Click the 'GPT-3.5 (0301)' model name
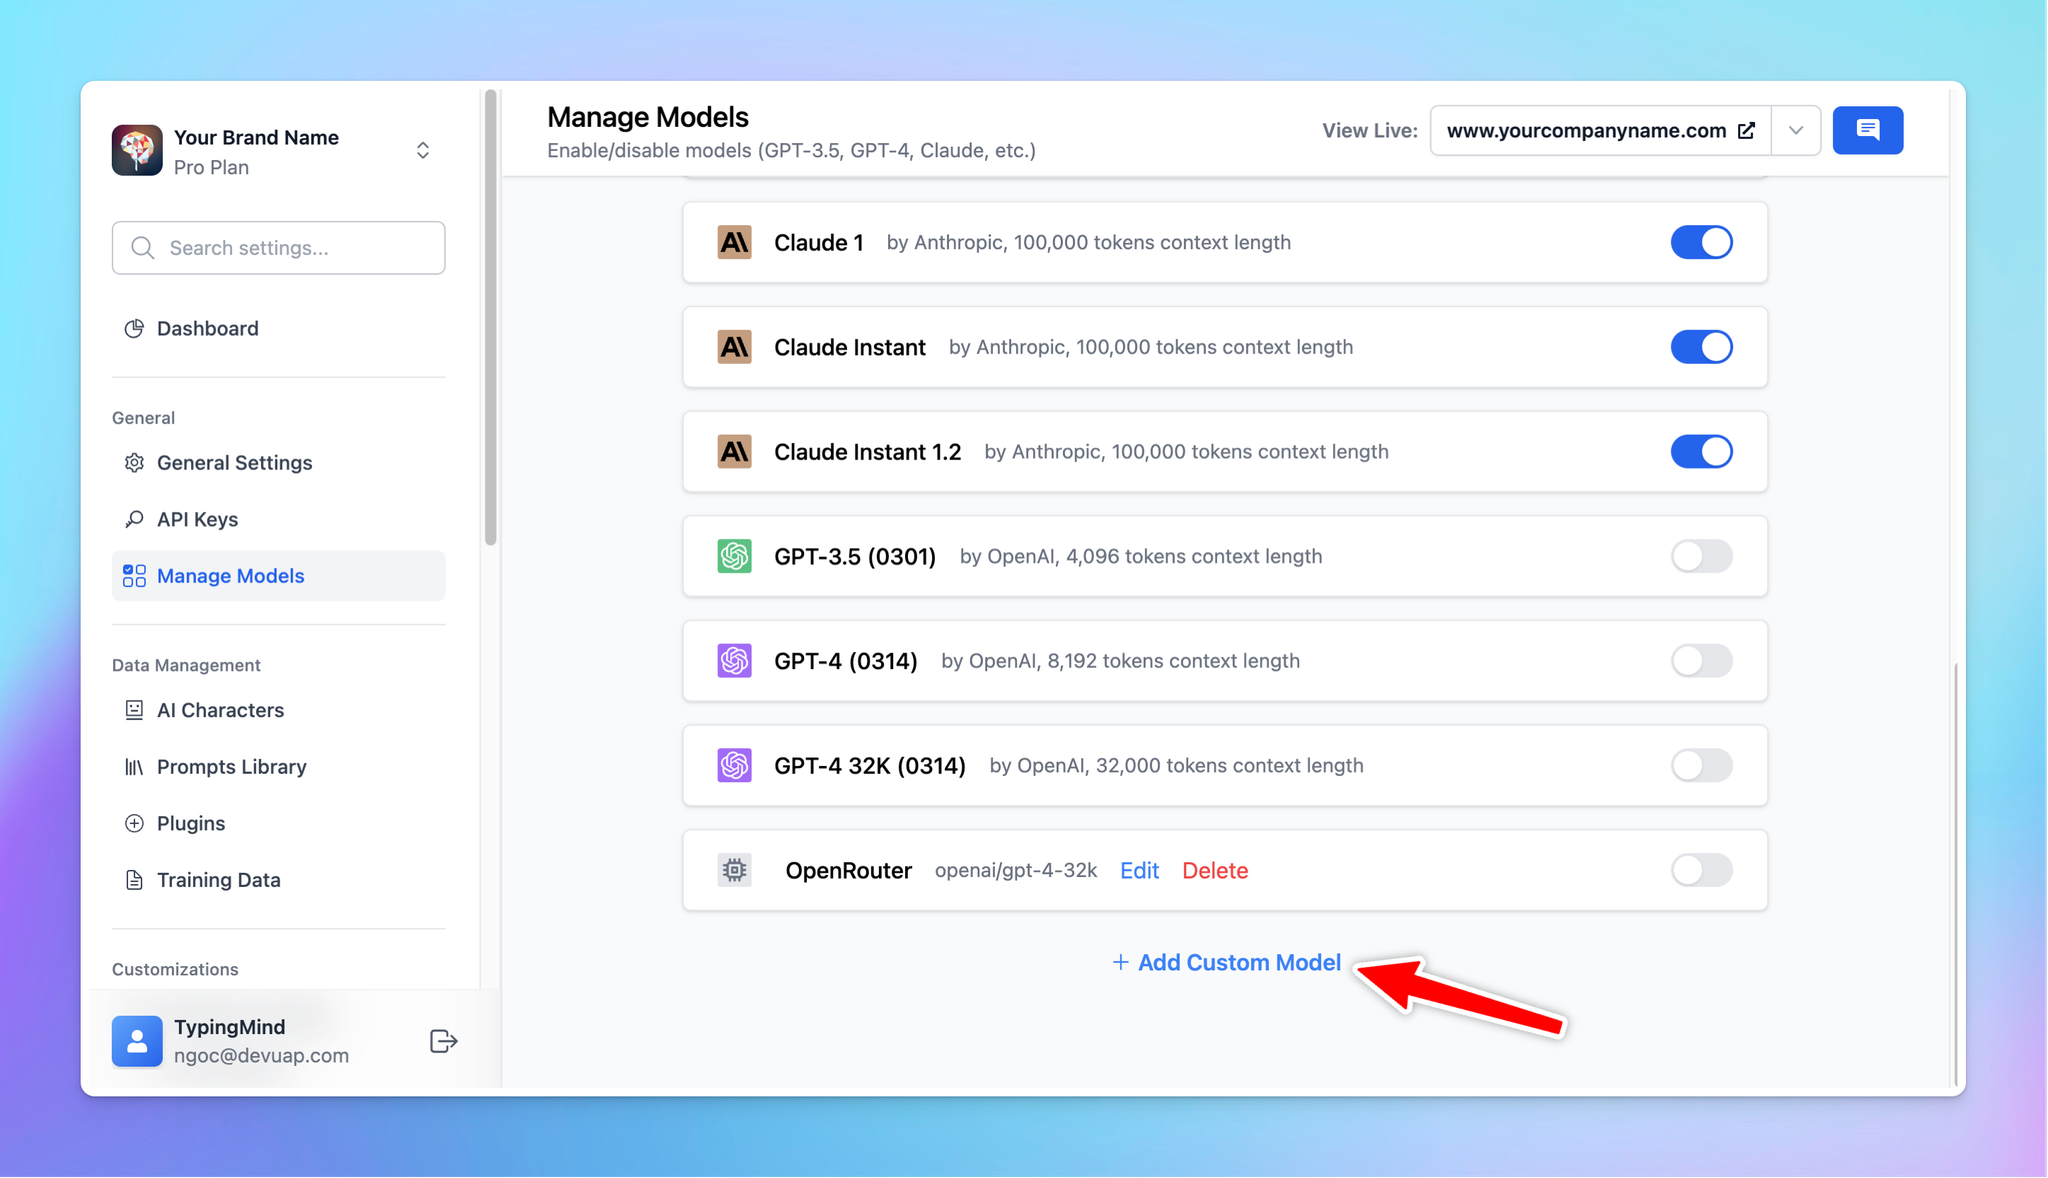Image resolution: width=2048 pixels, height=1178 pixels. coord(855,556)
